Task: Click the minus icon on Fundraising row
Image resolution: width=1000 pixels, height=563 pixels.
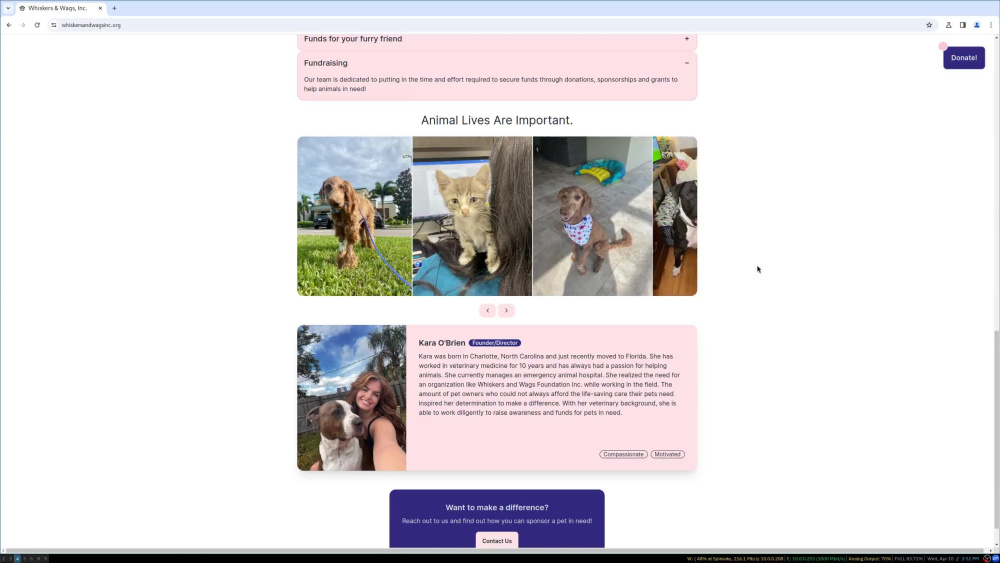Action: 687,63
